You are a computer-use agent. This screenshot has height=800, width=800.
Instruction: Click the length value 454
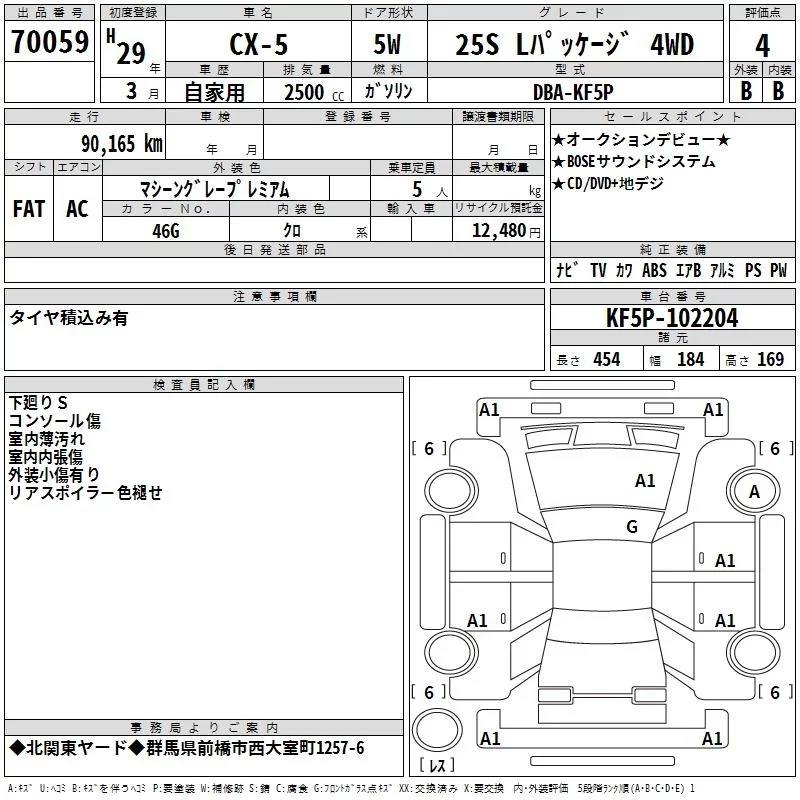pyautogui.click(x=607, y=359)
